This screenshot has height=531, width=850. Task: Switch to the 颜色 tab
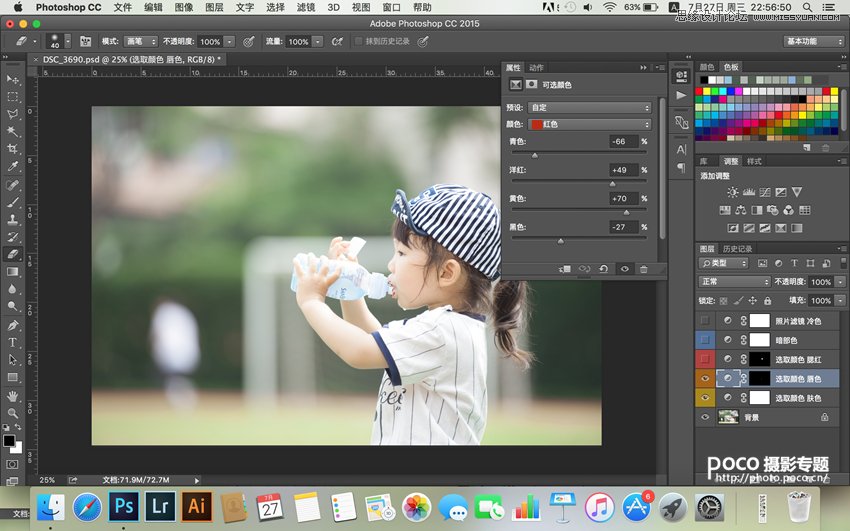pyautogui.click(x=707, y=67)
